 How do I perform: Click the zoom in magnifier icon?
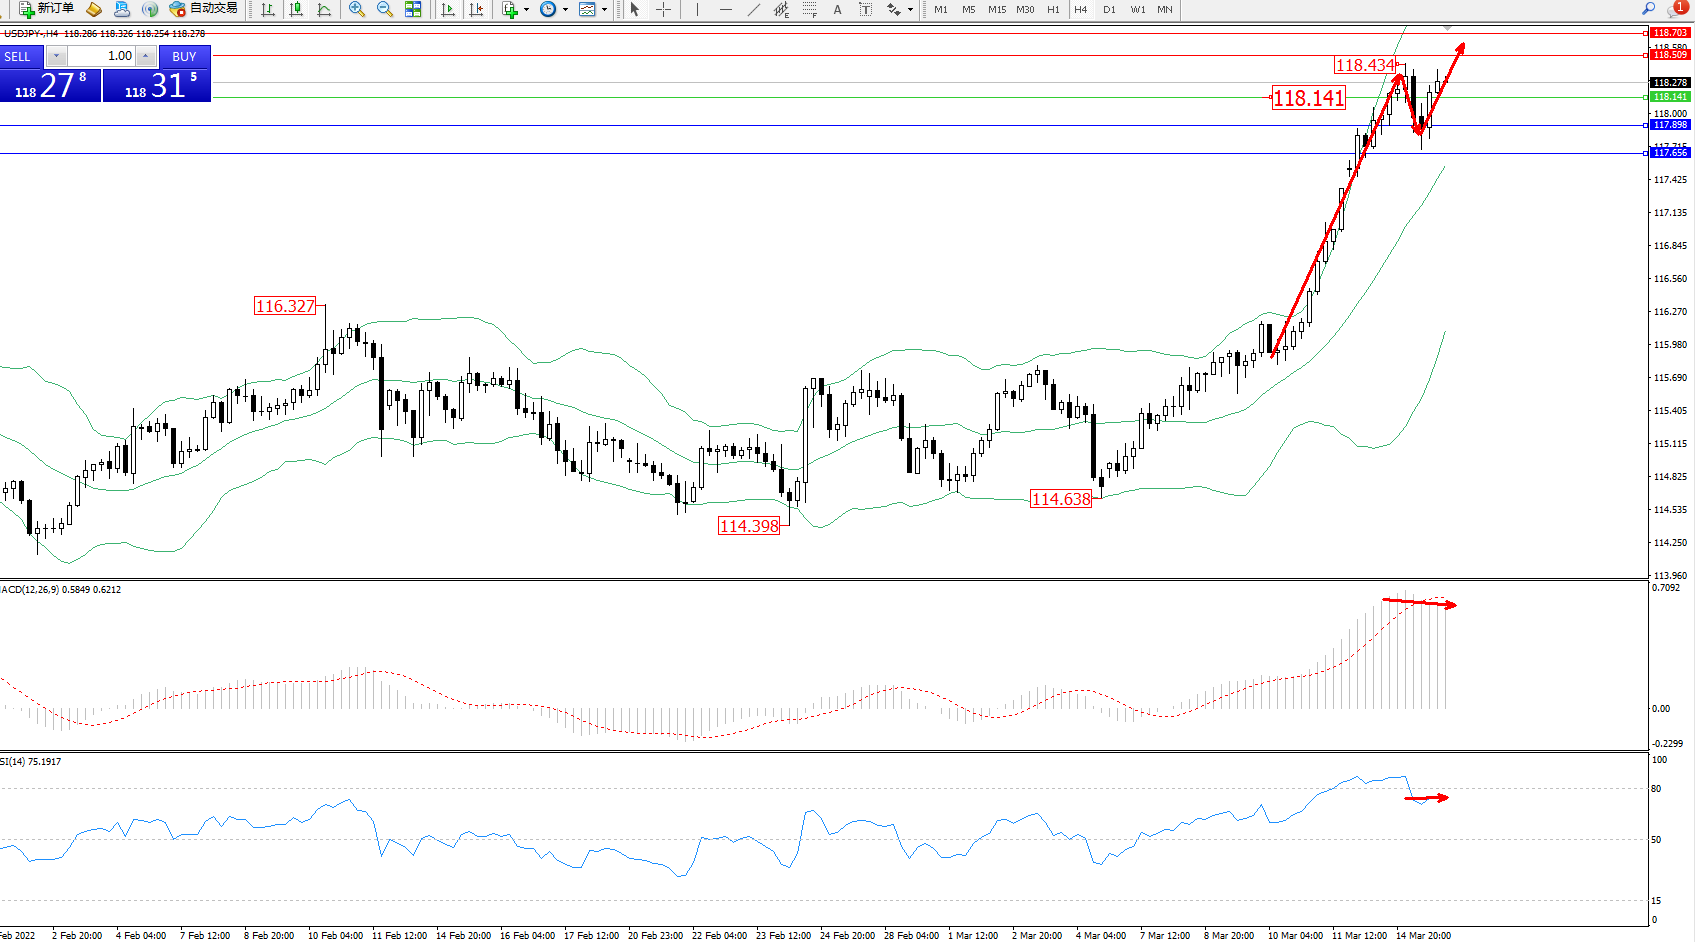(356, 9)
